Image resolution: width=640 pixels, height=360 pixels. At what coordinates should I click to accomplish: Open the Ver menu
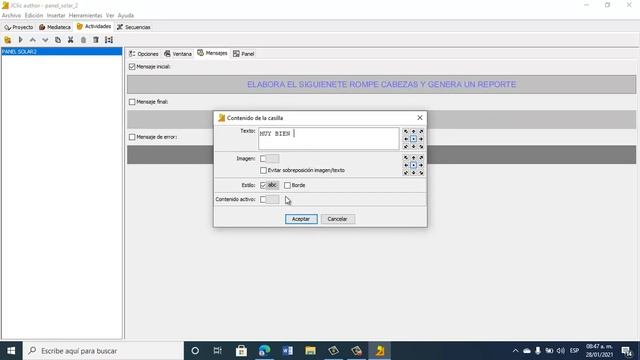point(110,16)
